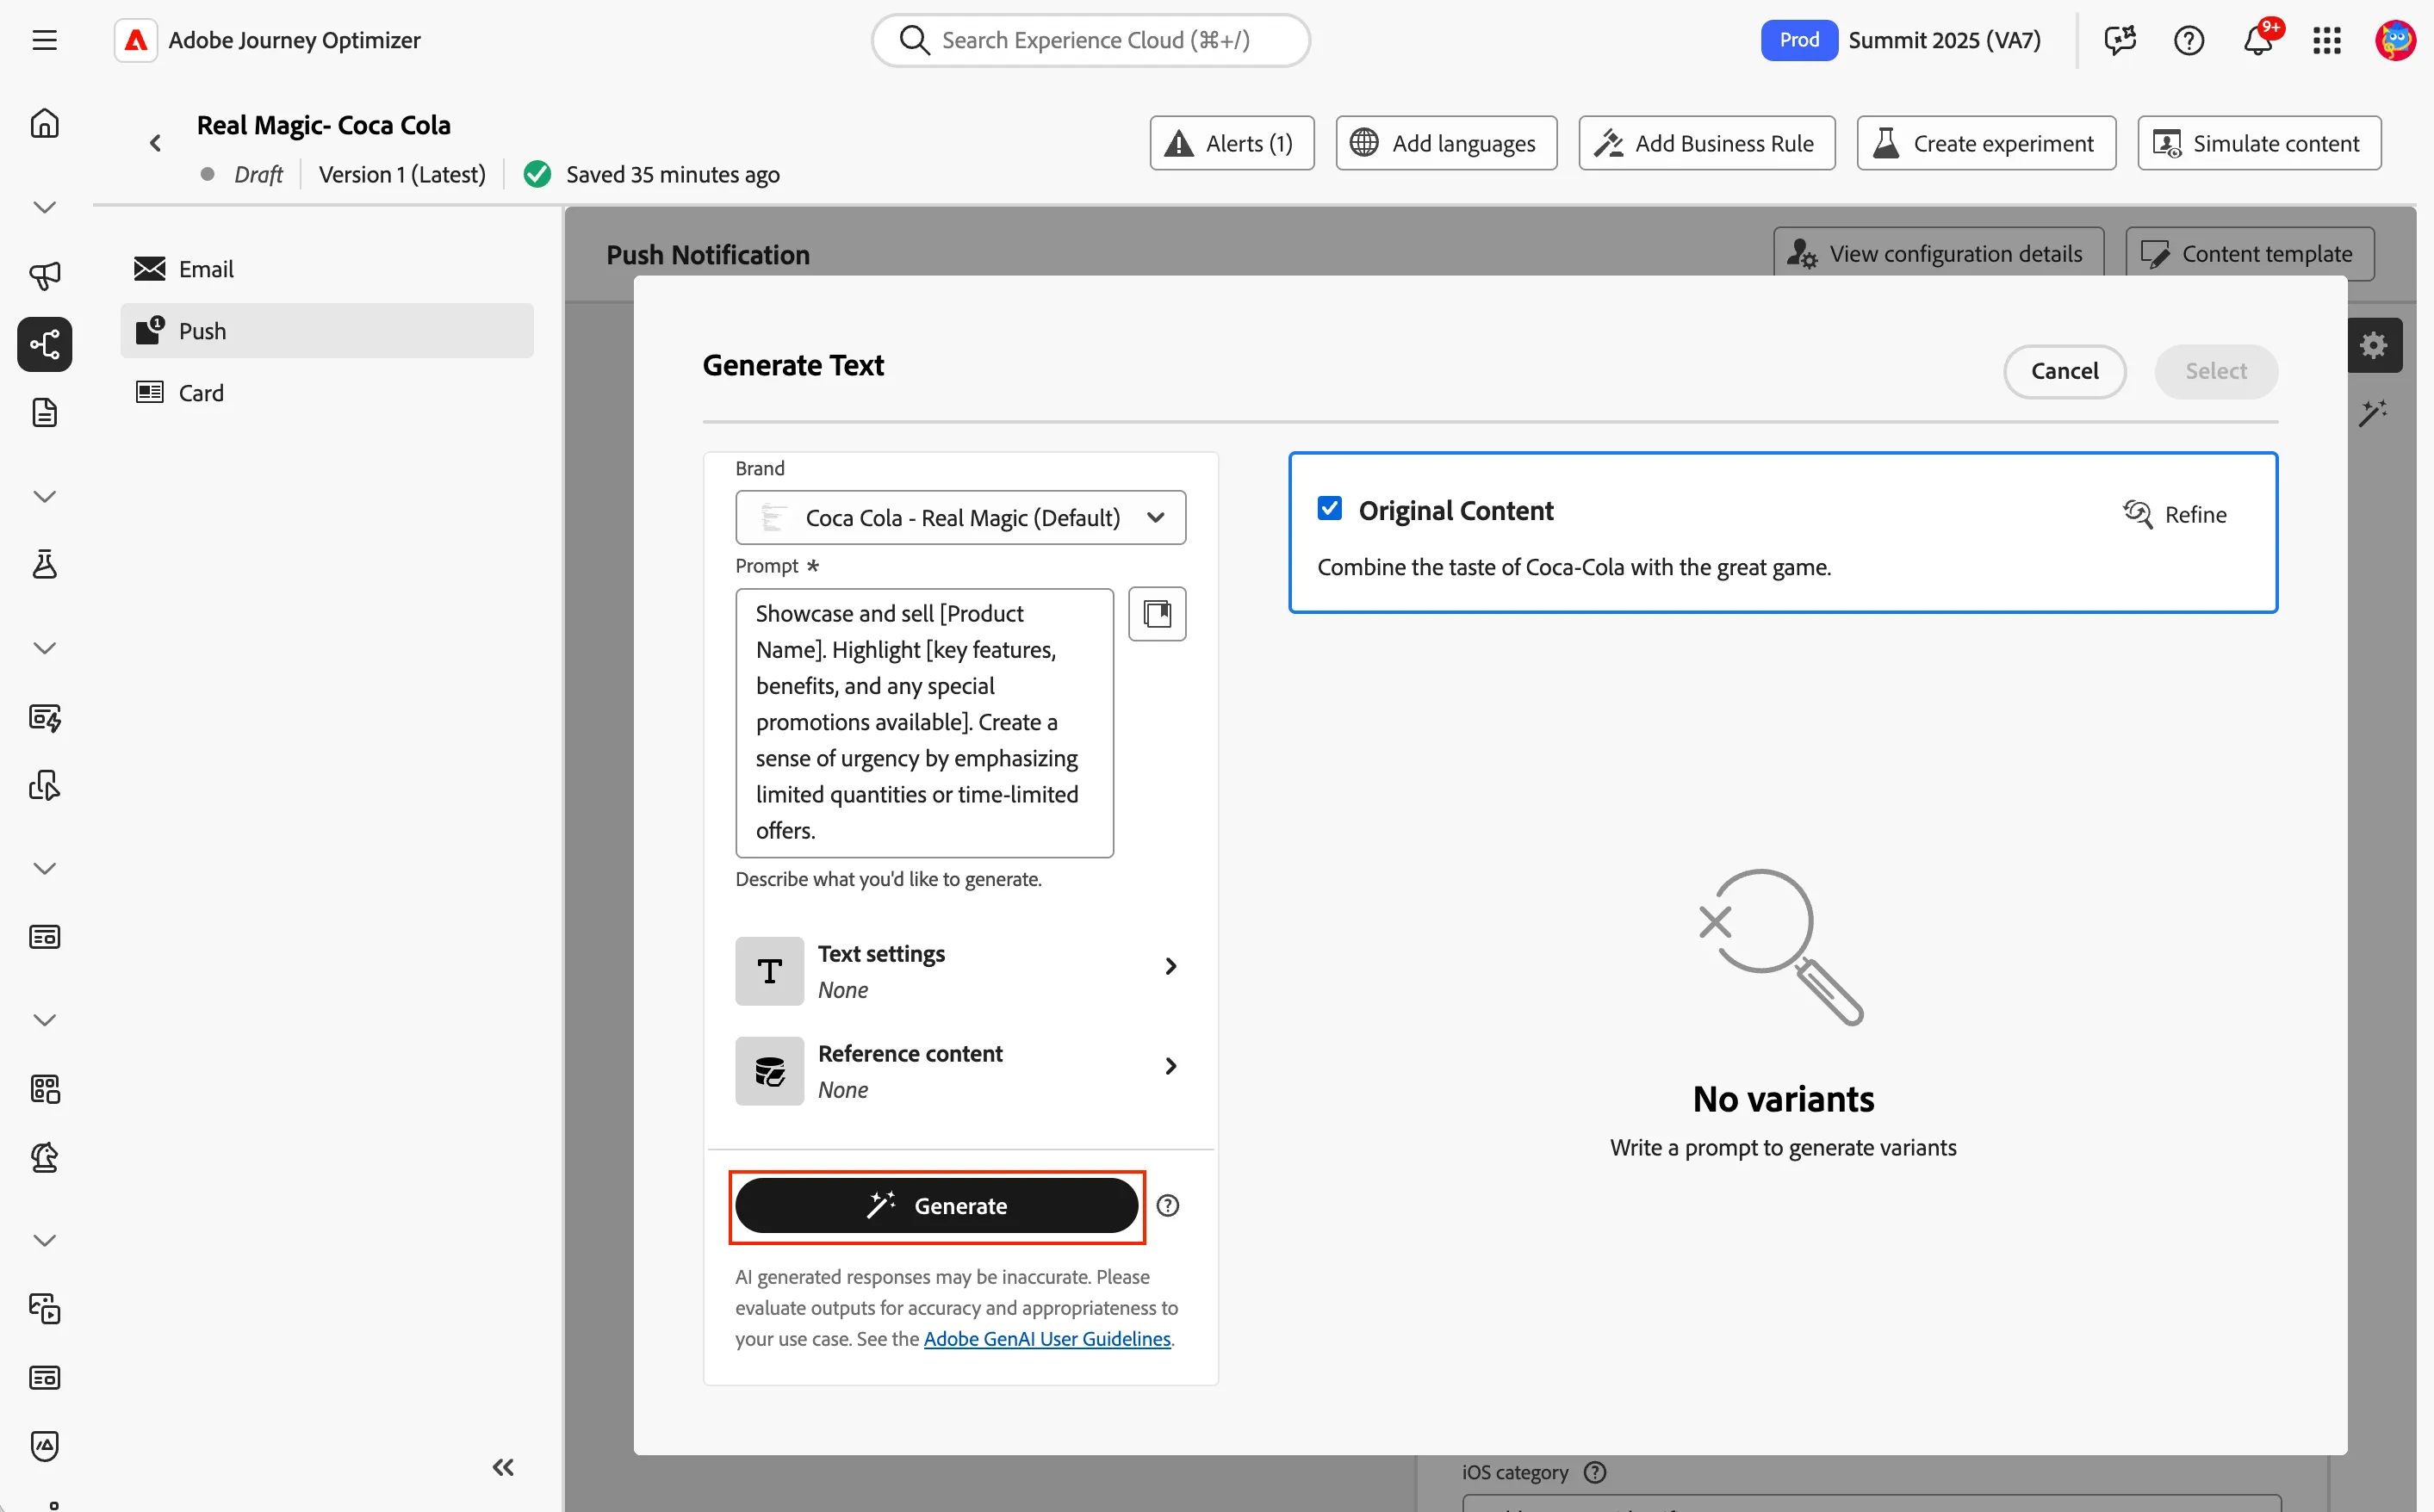Click Add languages button
Viewport: 2434px width, 1512px height.
(1446, 143)
